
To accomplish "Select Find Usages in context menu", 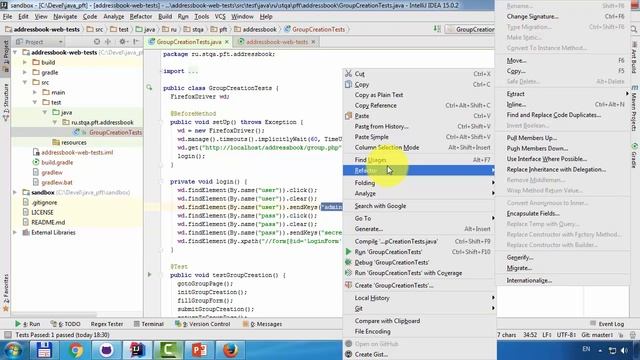I will click(x=418, y=160).
